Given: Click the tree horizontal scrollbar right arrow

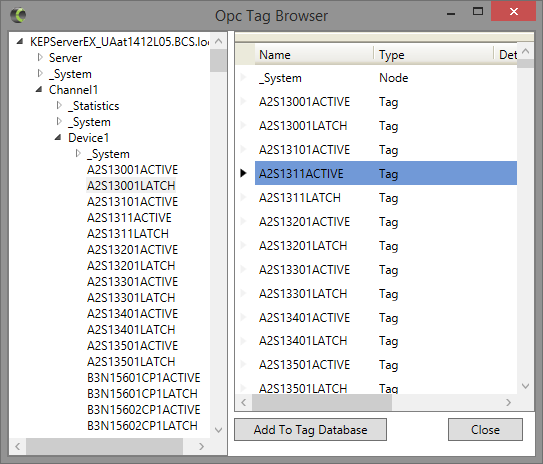Looking at the screenshot, I should pyautogui.click(x=201, y=446).
